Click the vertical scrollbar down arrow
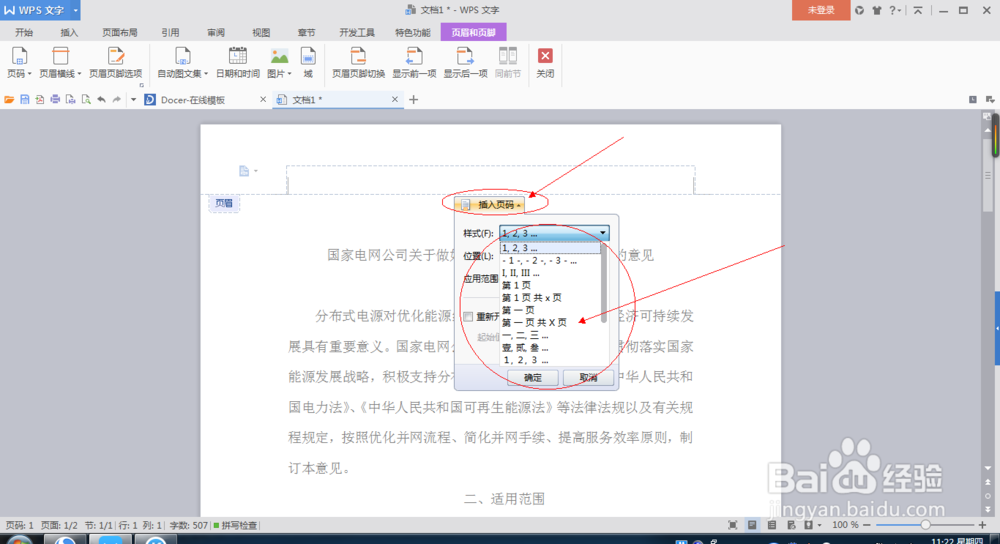This screenshot has width=1000, height=544. (x=988, y=469)
